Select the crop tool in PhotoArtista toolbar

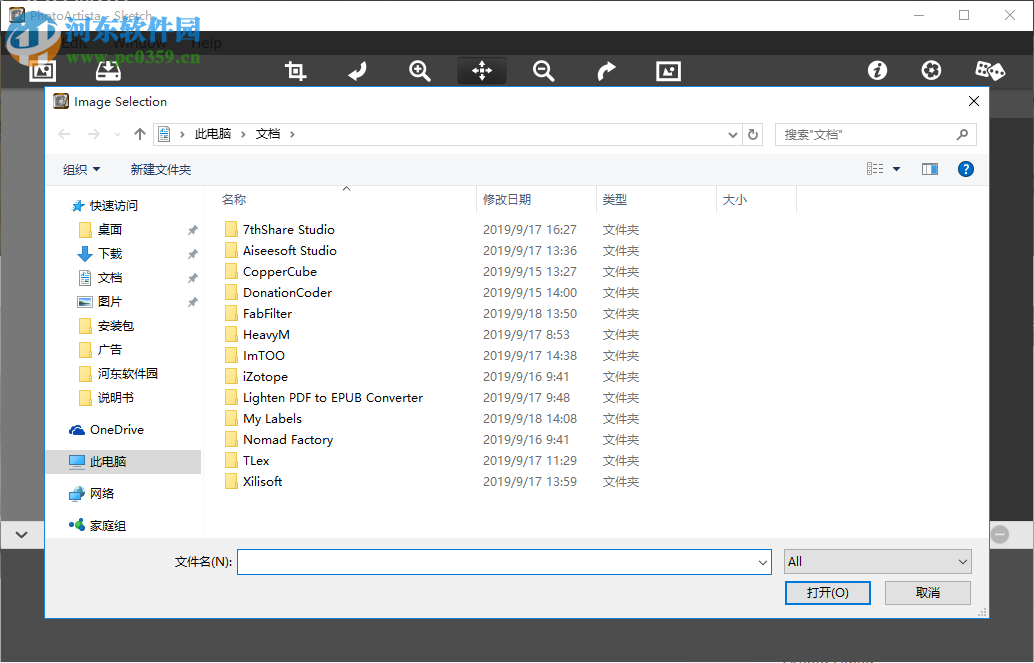[x=295, y=71]
